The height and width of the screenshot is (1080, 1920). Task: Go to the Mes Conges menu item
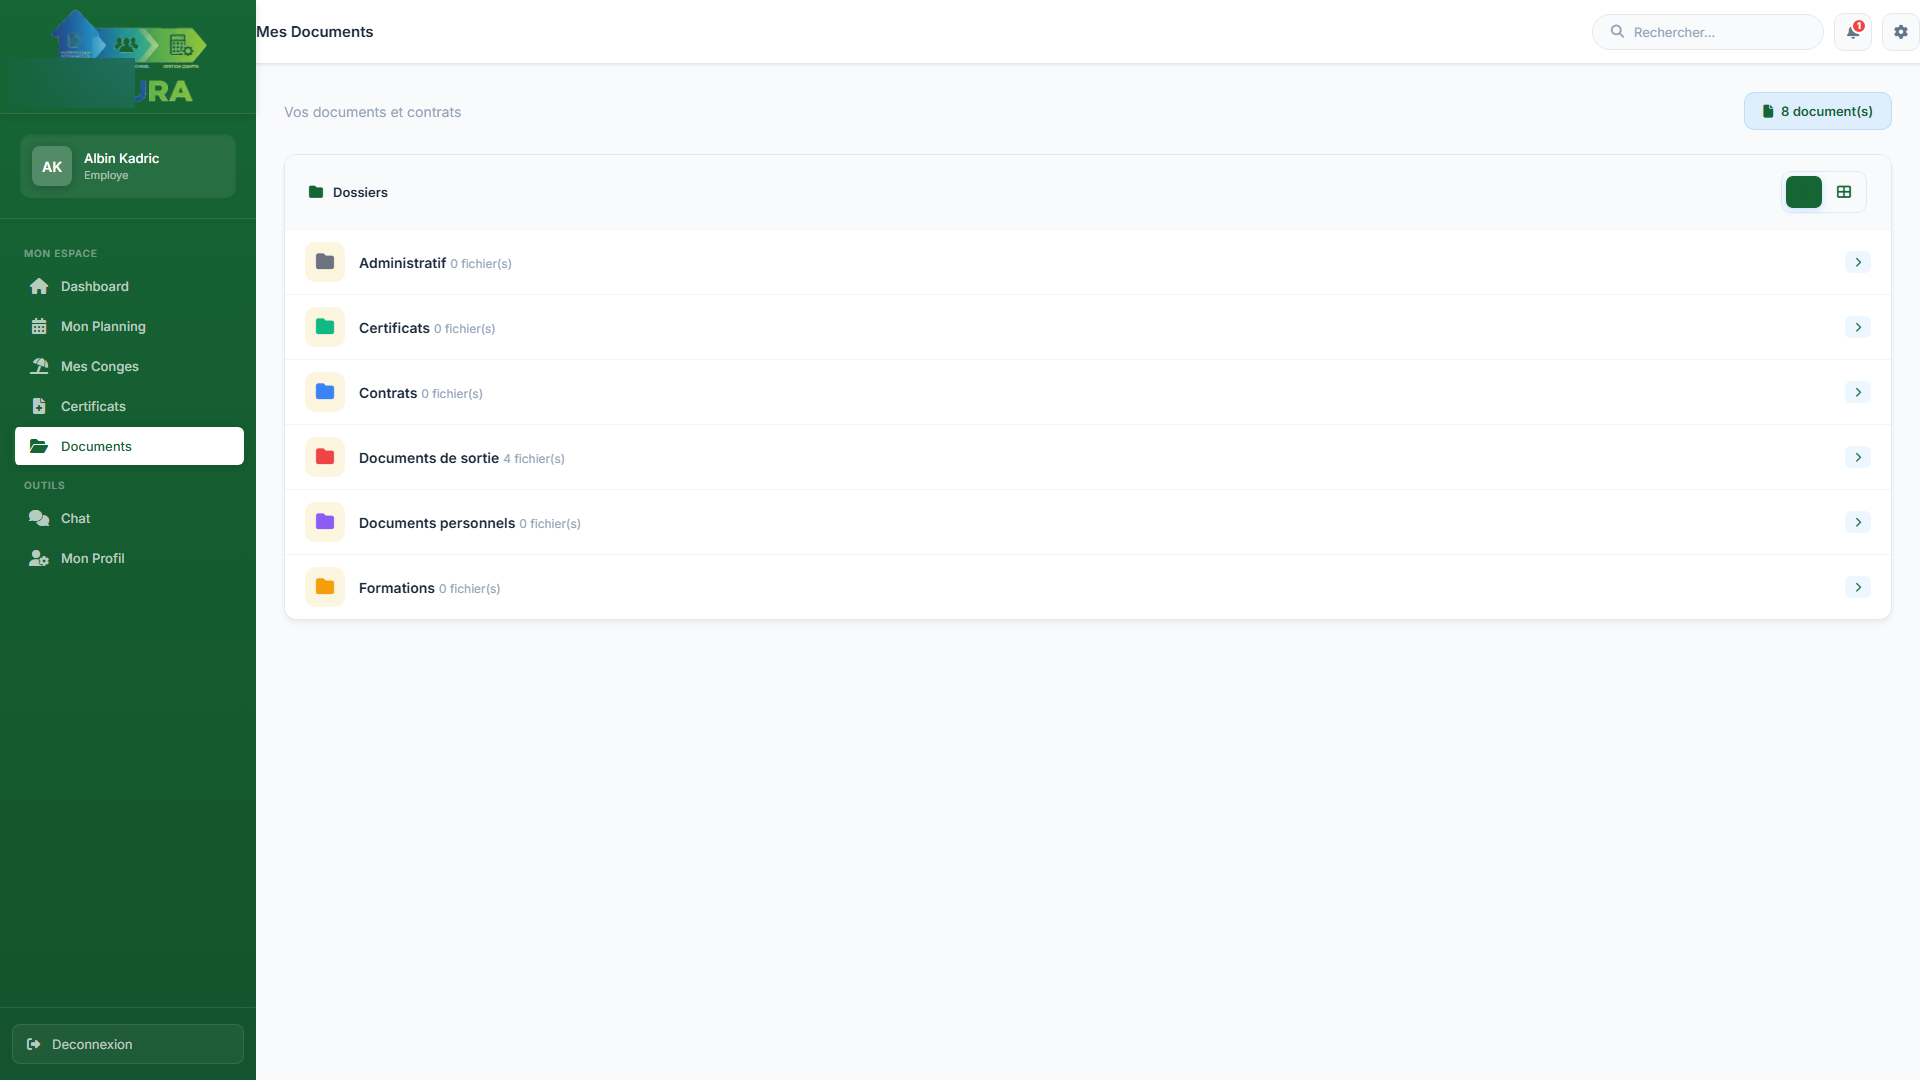click(x=100, y=366)
